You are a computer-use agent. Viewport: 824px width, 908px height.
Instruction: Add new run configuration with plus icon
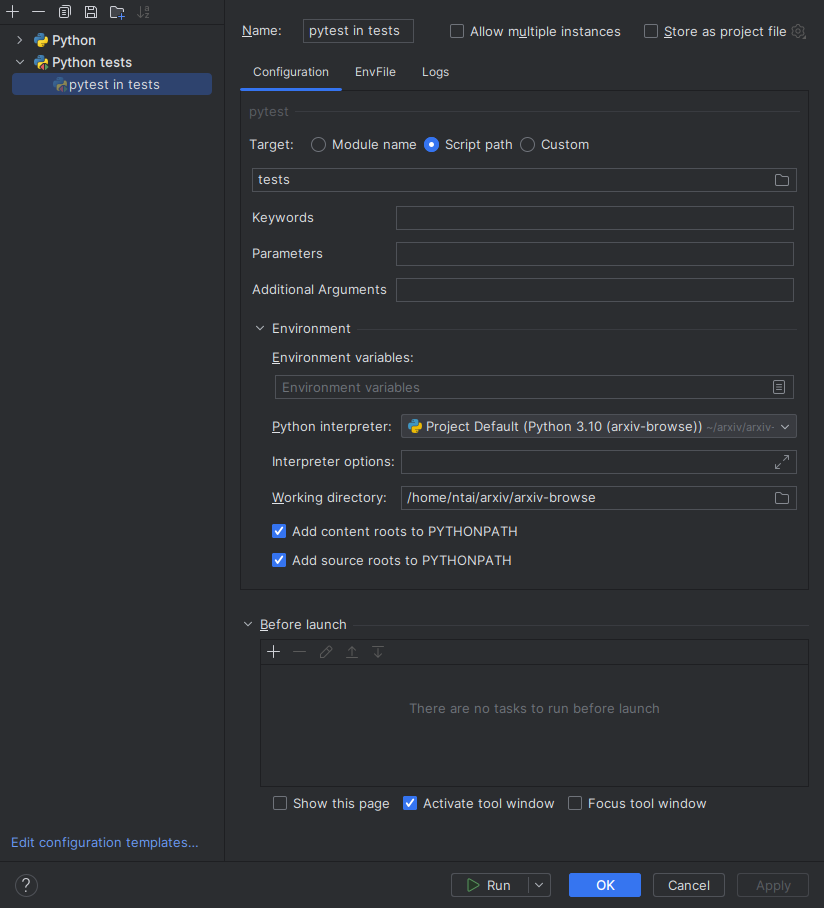(x=12, y=12)
